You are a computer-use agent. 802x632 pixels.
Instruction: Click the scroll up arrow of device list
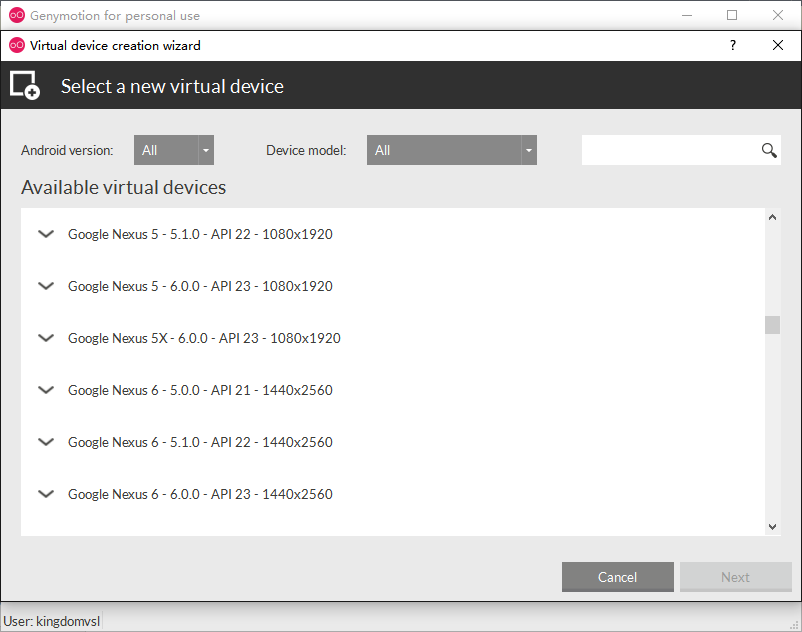click(x=772, y=218)
